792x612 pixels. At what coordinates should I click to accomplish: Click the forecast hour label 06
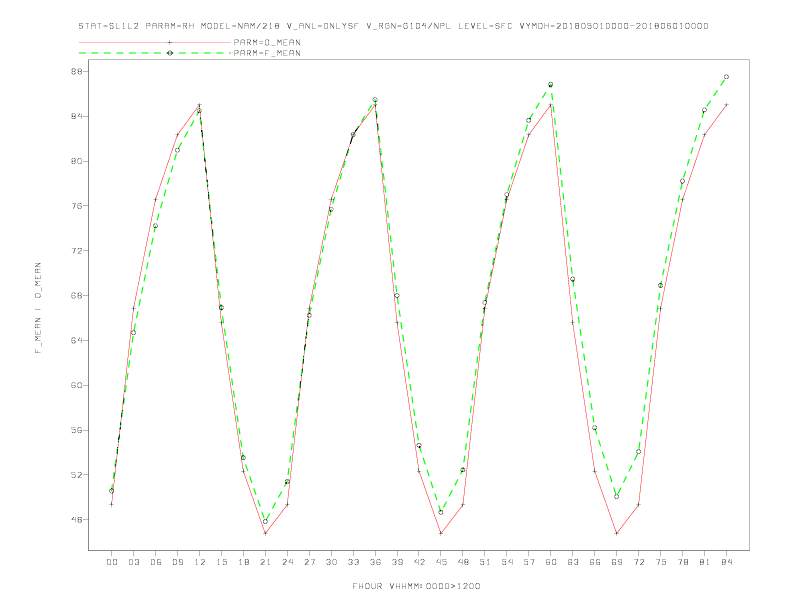pos(156,562)
